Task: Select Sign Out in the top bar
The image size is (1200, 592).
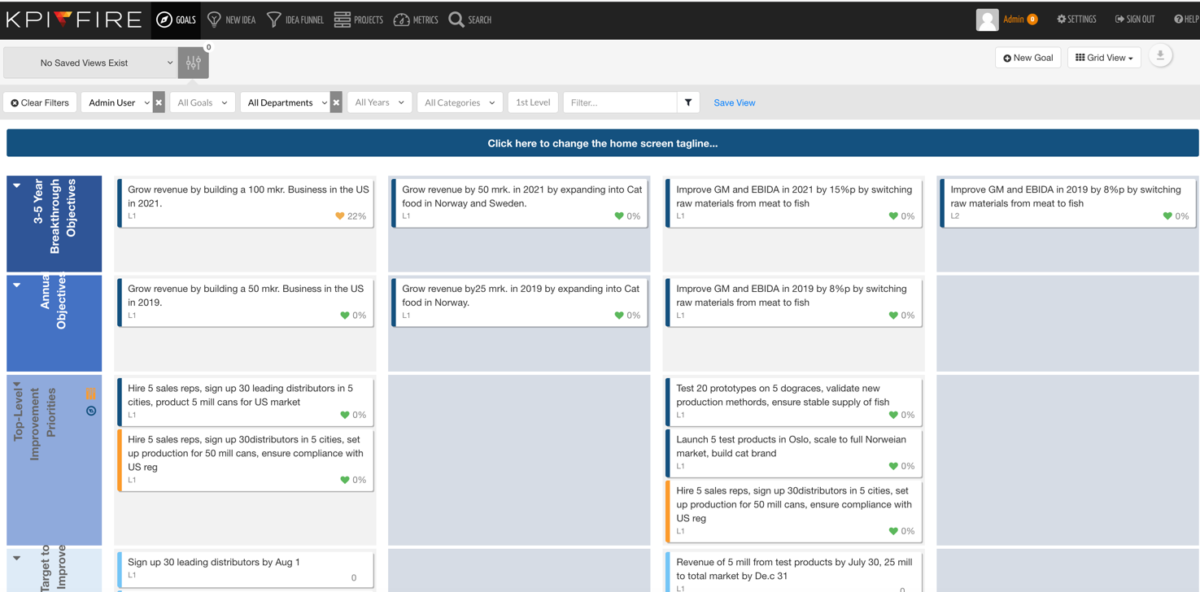Action: 1135,19
